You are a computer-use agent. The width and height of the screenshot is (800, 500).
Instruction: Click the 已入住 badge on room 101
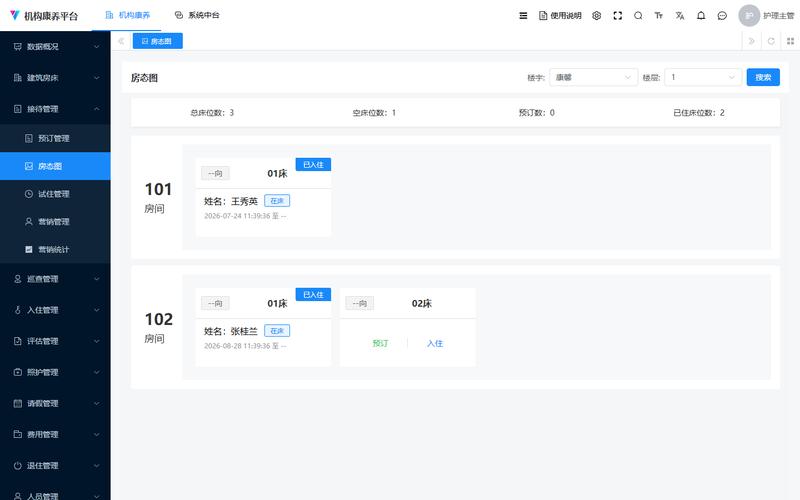[x=313, y=165]
